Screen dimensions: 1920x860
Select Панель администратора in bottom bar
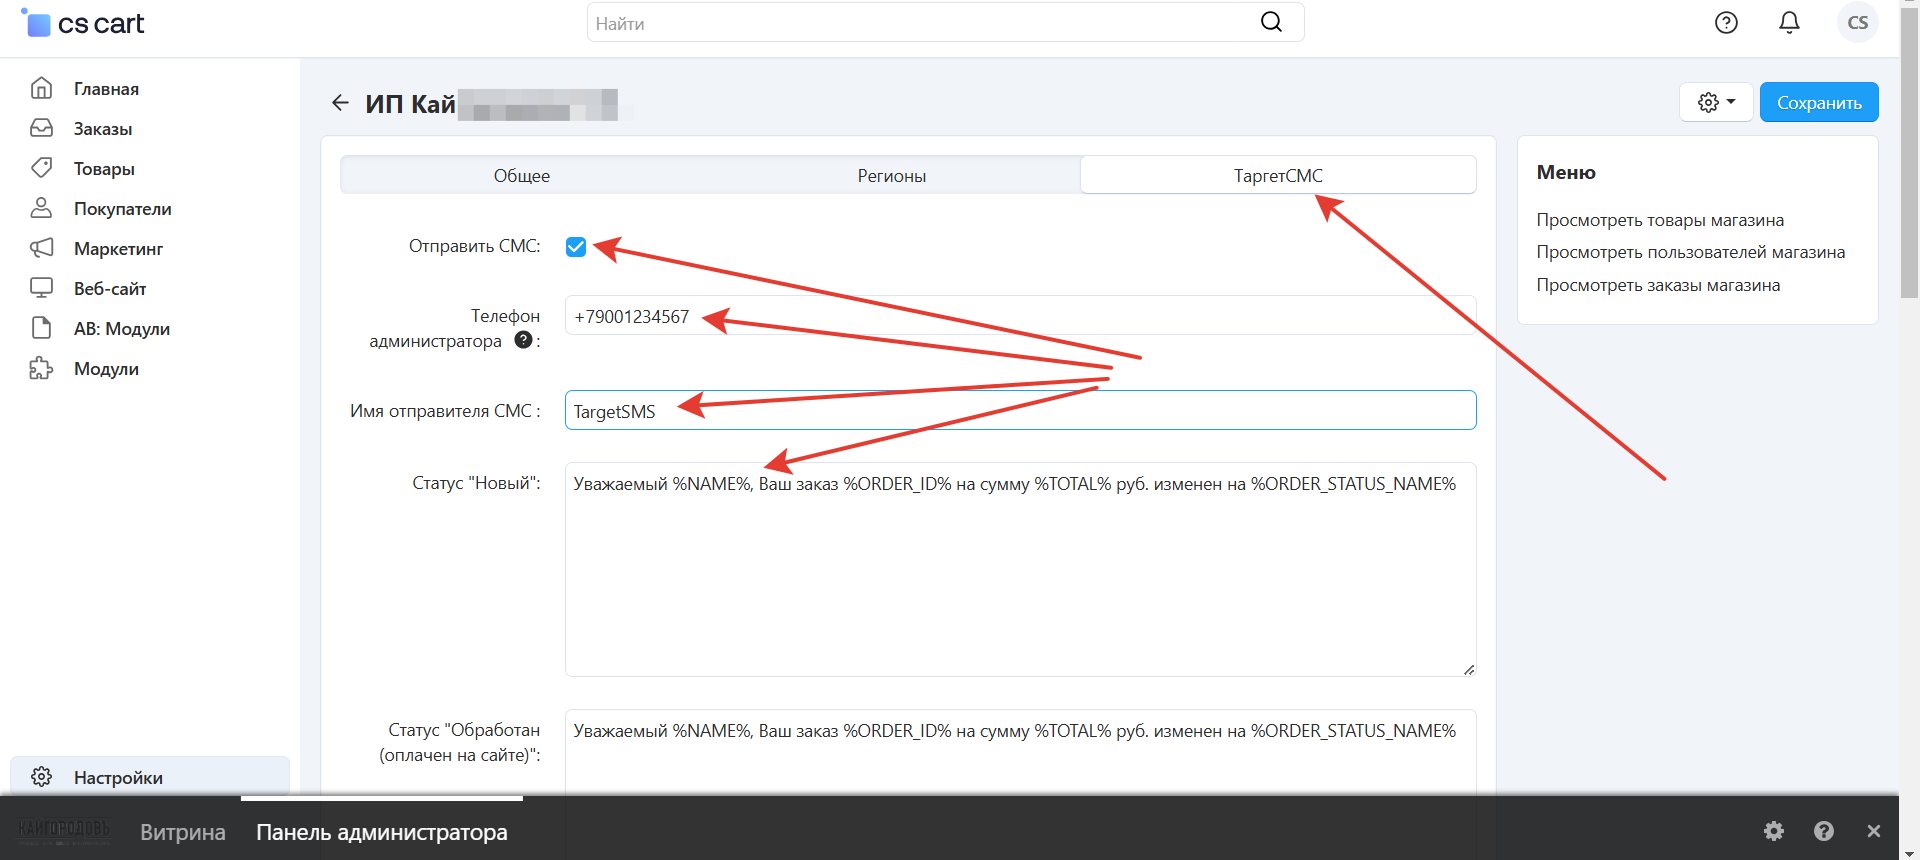382,832
